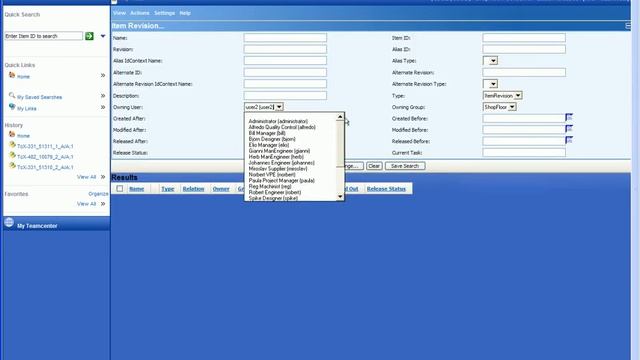
Task: Click the user list scroll down arrow
Action: tap(340, 197)
